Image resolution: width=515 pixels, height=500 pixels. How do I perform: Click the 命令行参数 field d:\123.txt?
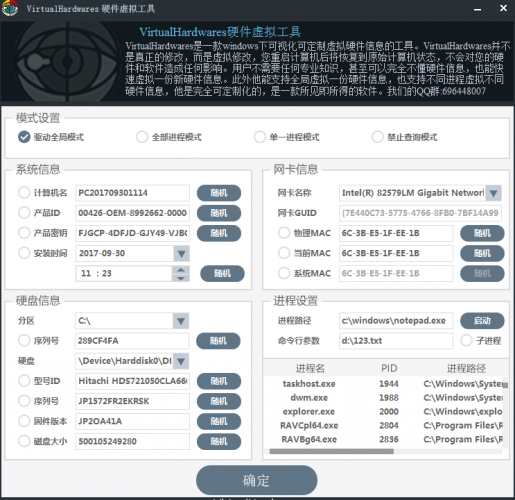pyautogui.click(x=396, y=341)
